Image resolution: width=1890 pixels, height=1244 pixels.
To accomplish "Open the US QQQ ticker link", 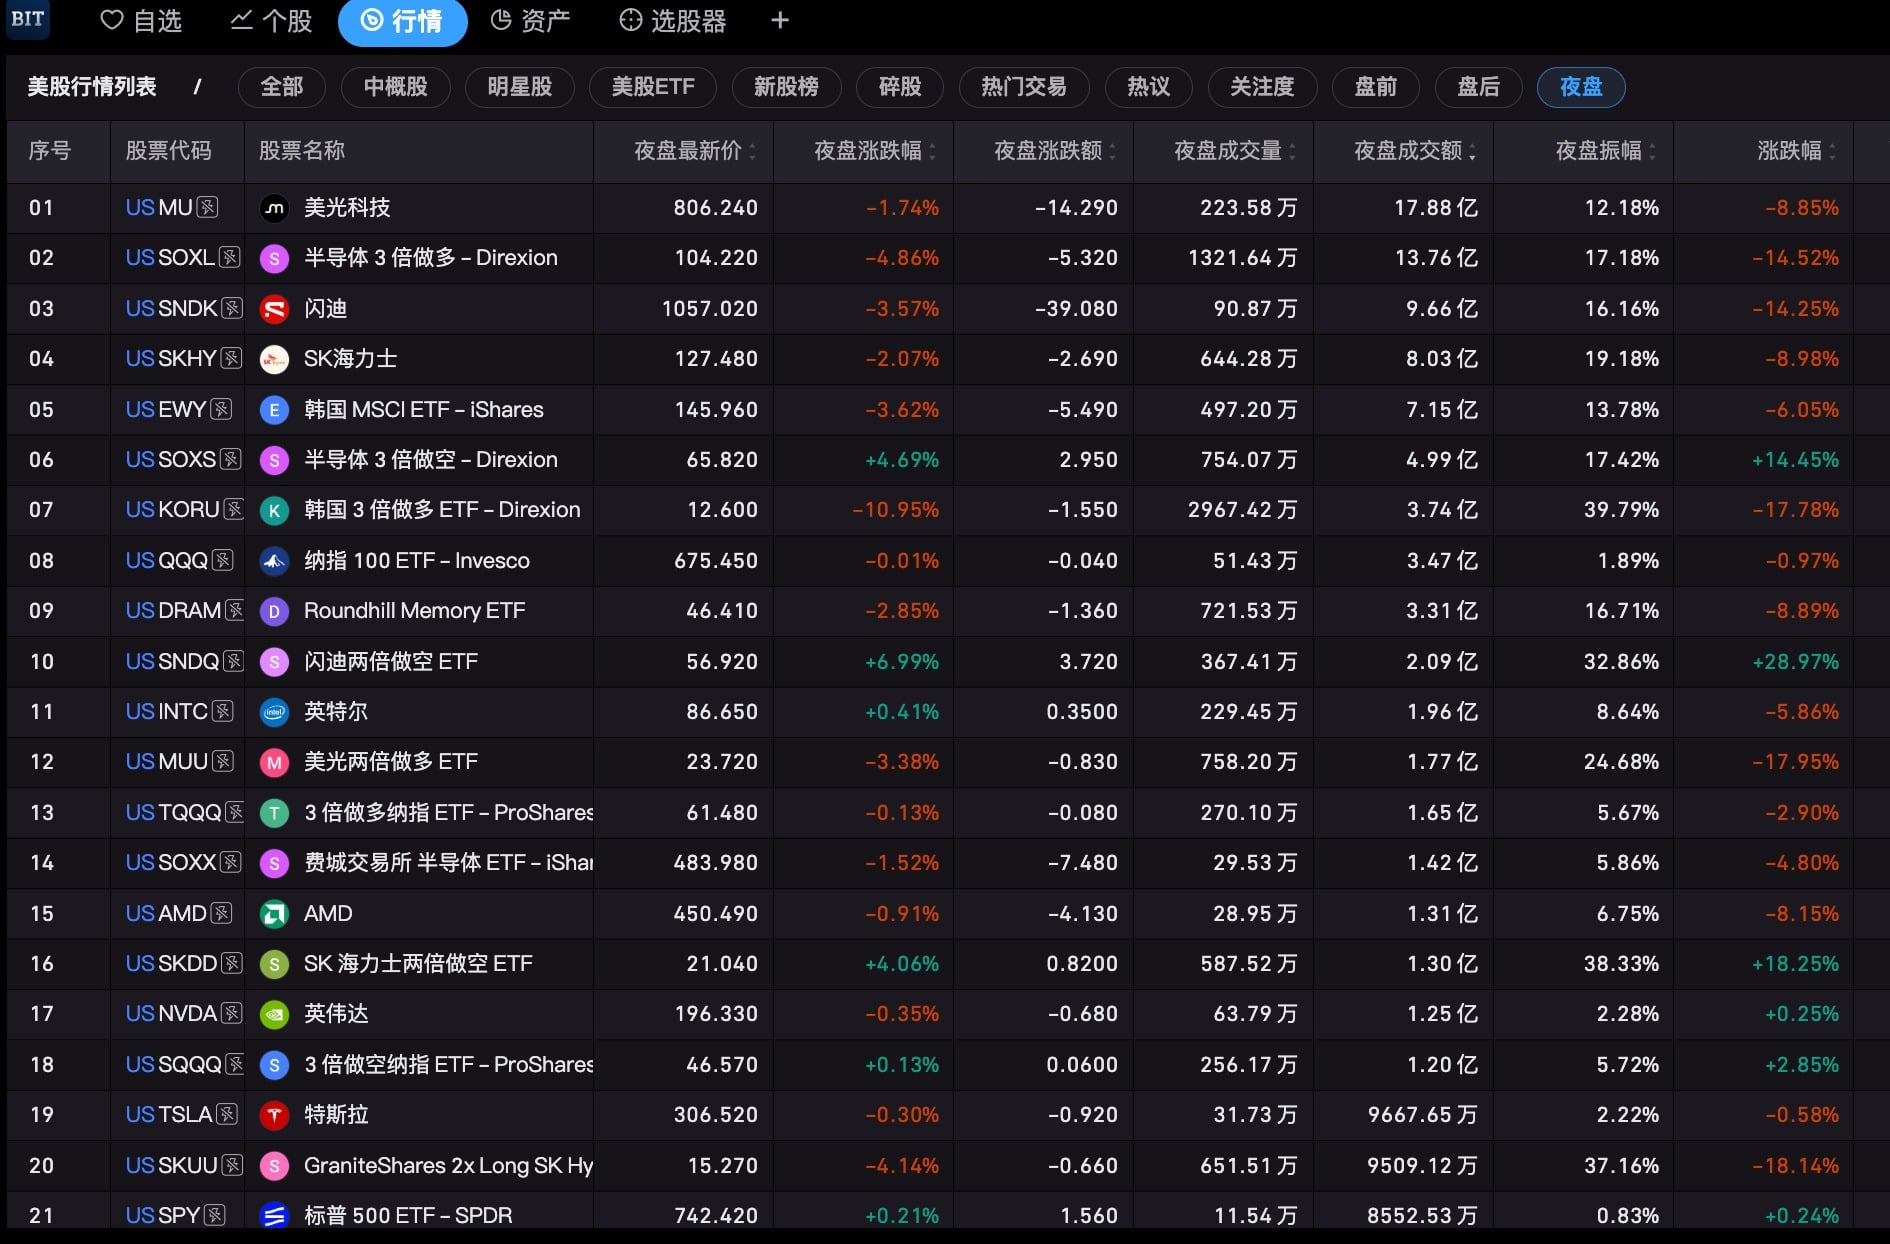I will (x=167, y=561).
